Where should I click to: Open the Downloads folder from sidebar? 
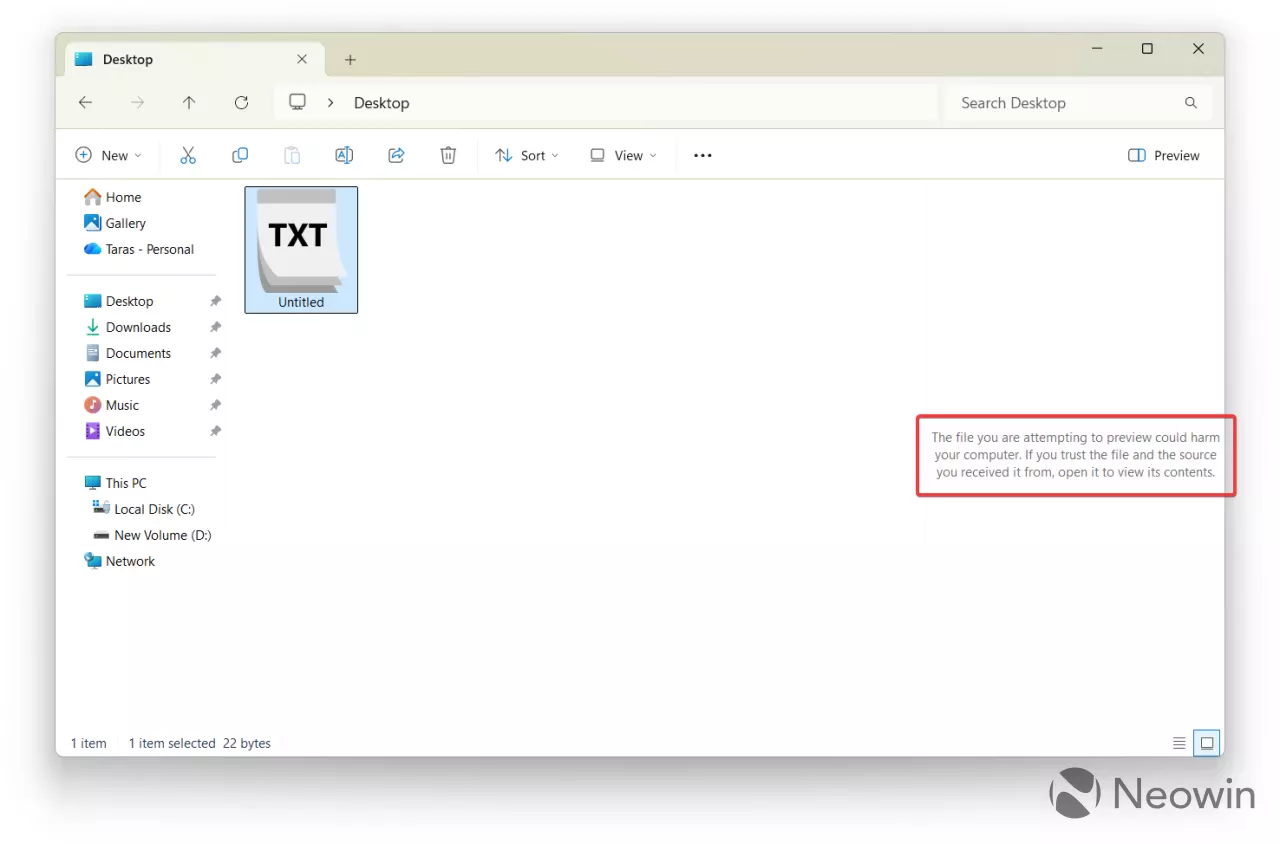pos(138,326)
